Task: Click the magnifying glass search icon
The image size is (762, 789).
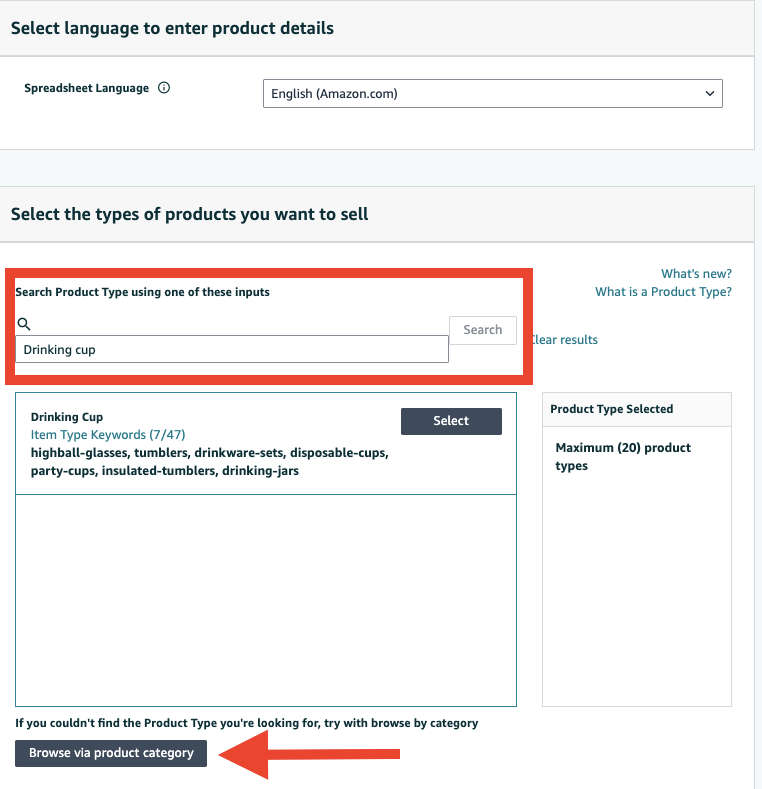Action: (x=25, y=324)
